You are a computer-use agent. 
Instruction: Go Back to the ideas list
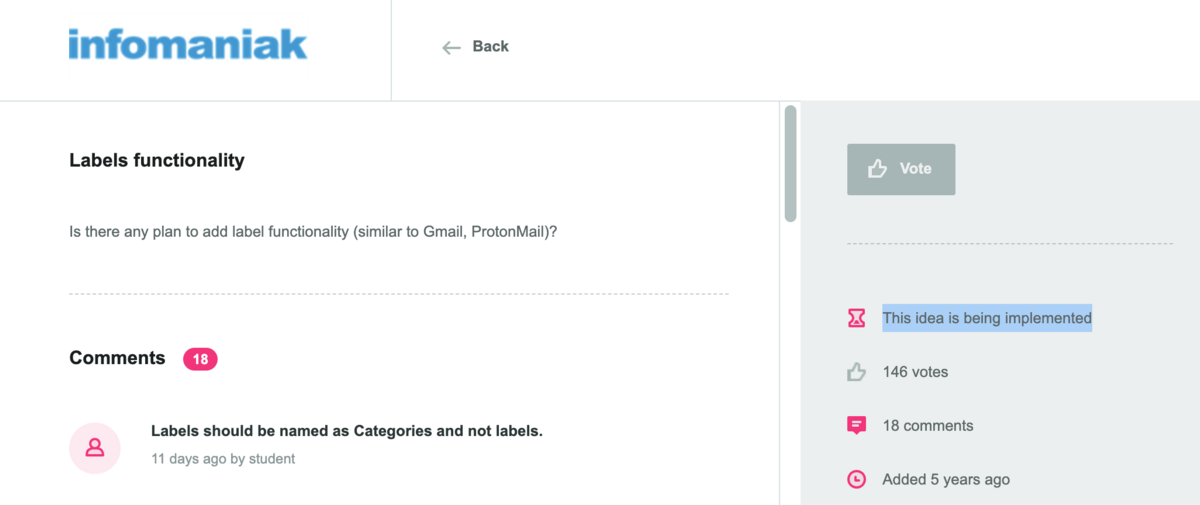tap(490, 46)
